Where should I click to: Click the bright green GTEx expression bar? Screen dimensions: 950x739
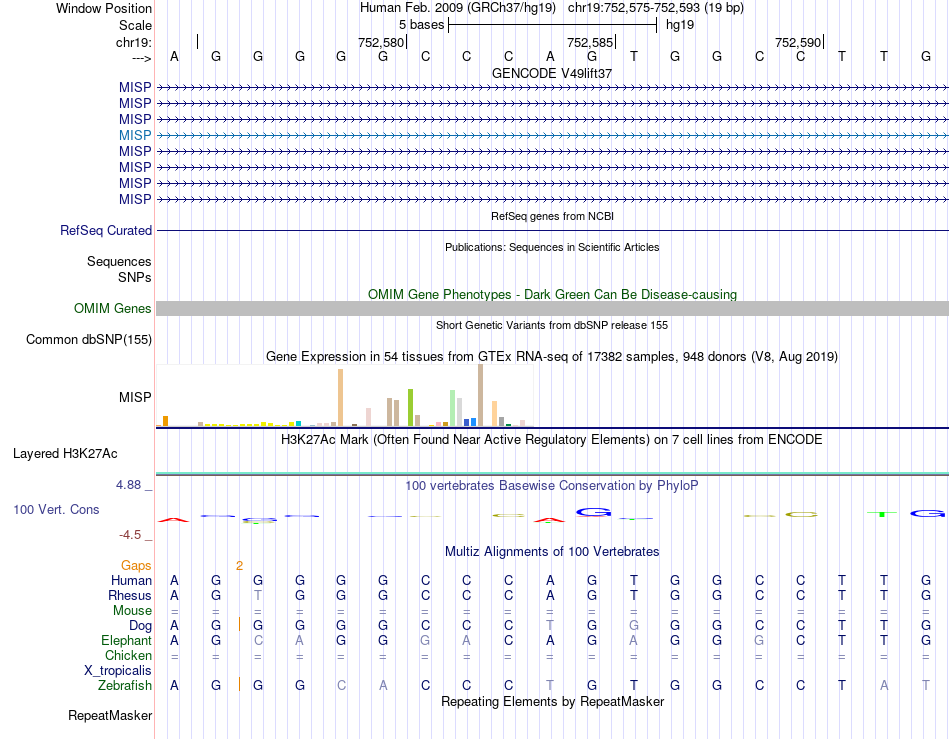click(410, 408)
